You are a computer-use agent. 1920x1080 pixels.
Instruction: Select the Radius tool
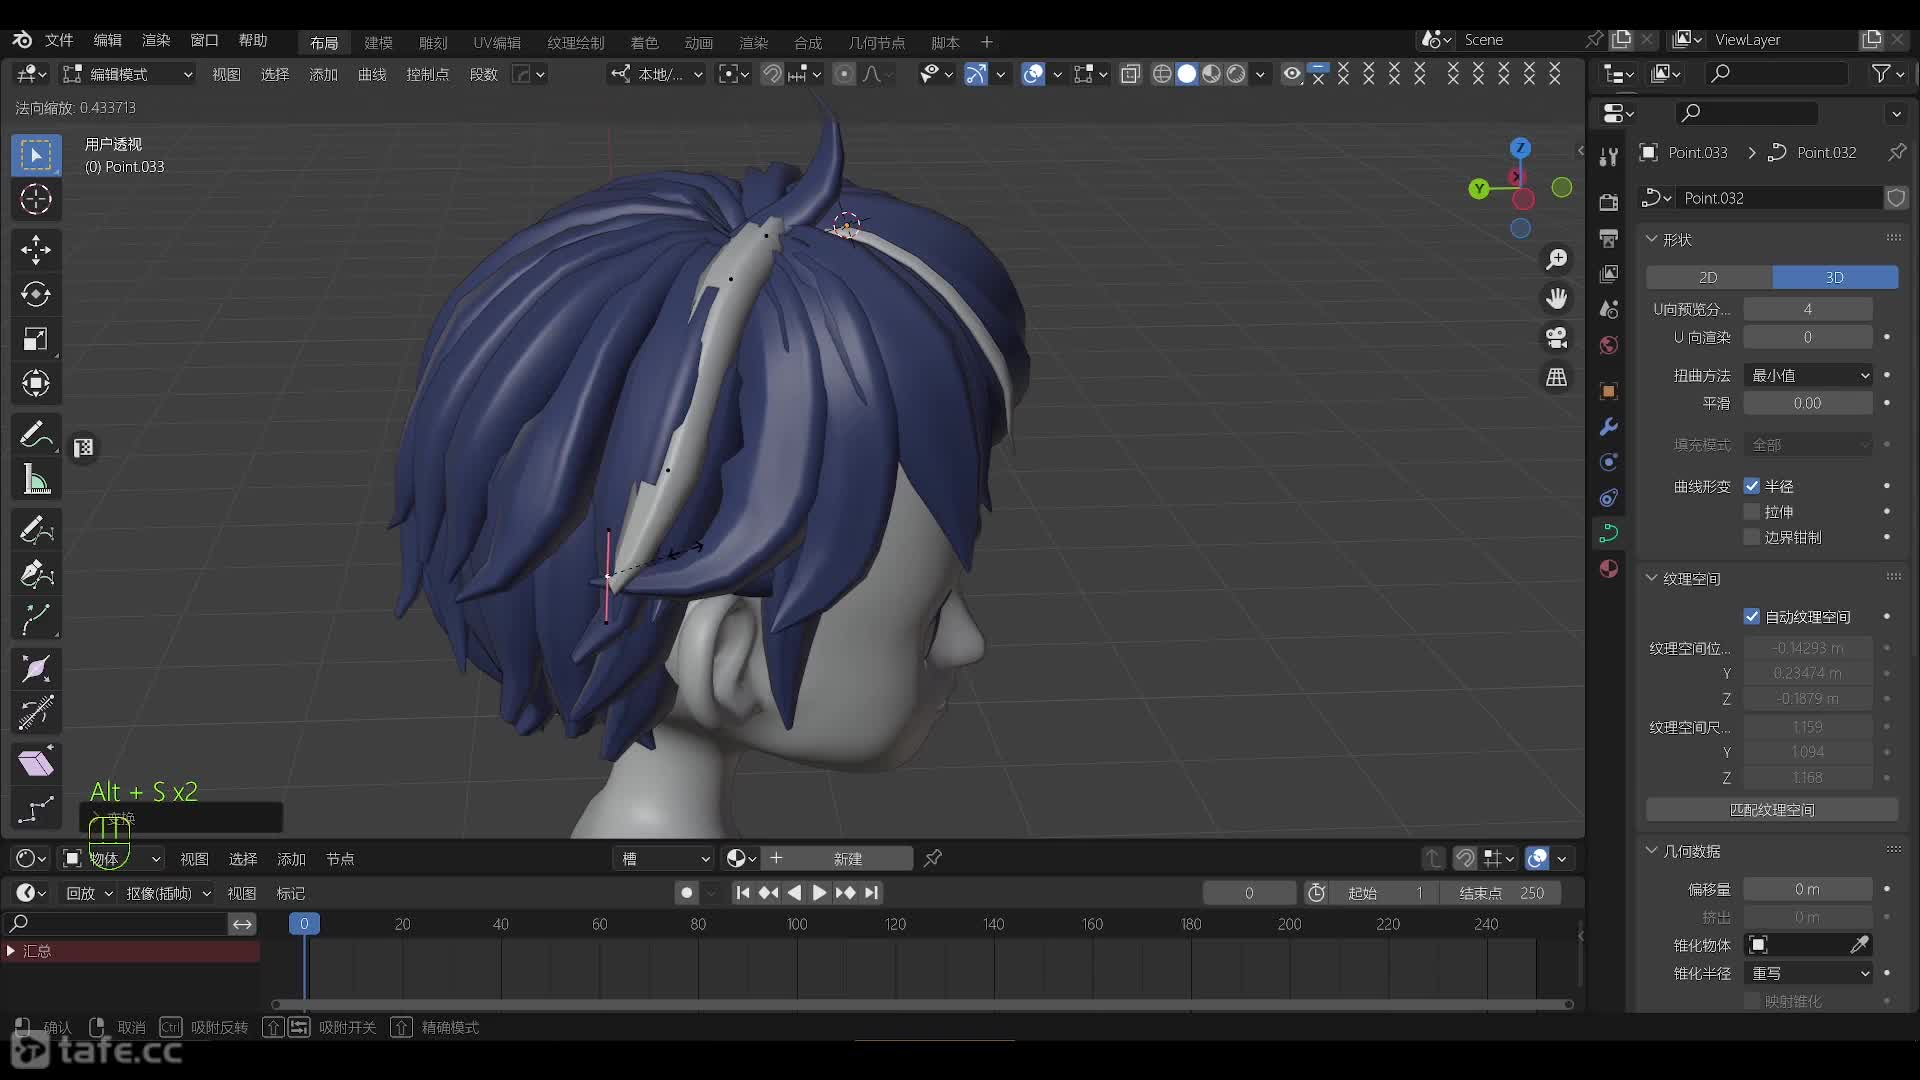36,669
